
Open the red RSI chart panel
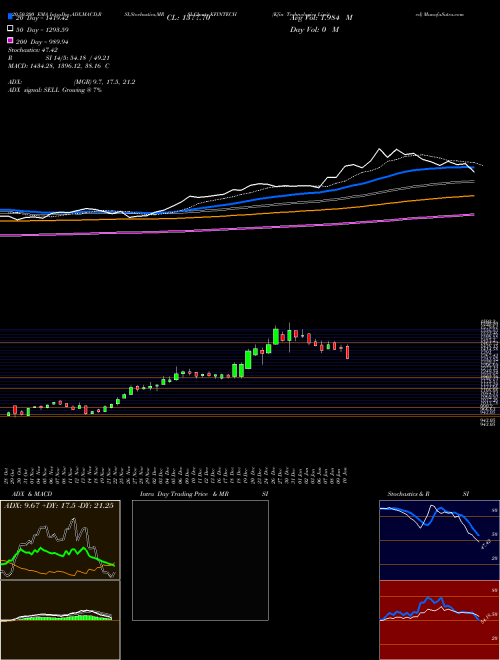click(x=439, y=620)
